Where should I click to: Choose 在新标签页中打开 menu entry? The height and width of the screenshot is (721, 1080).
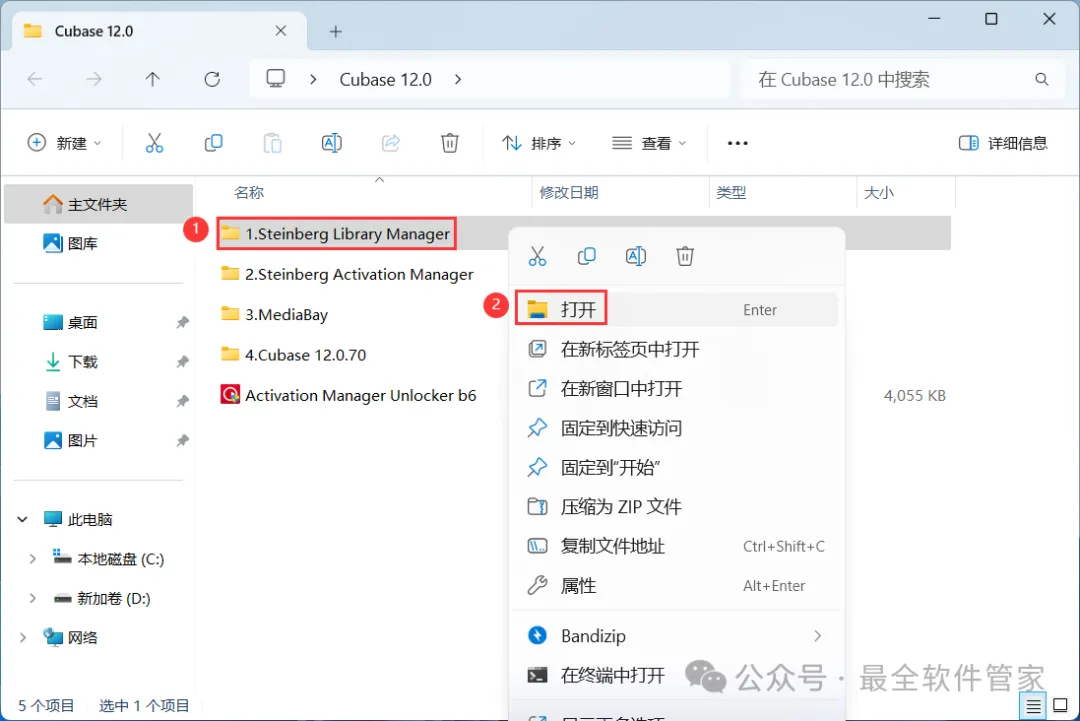click(x=676, y=349)
